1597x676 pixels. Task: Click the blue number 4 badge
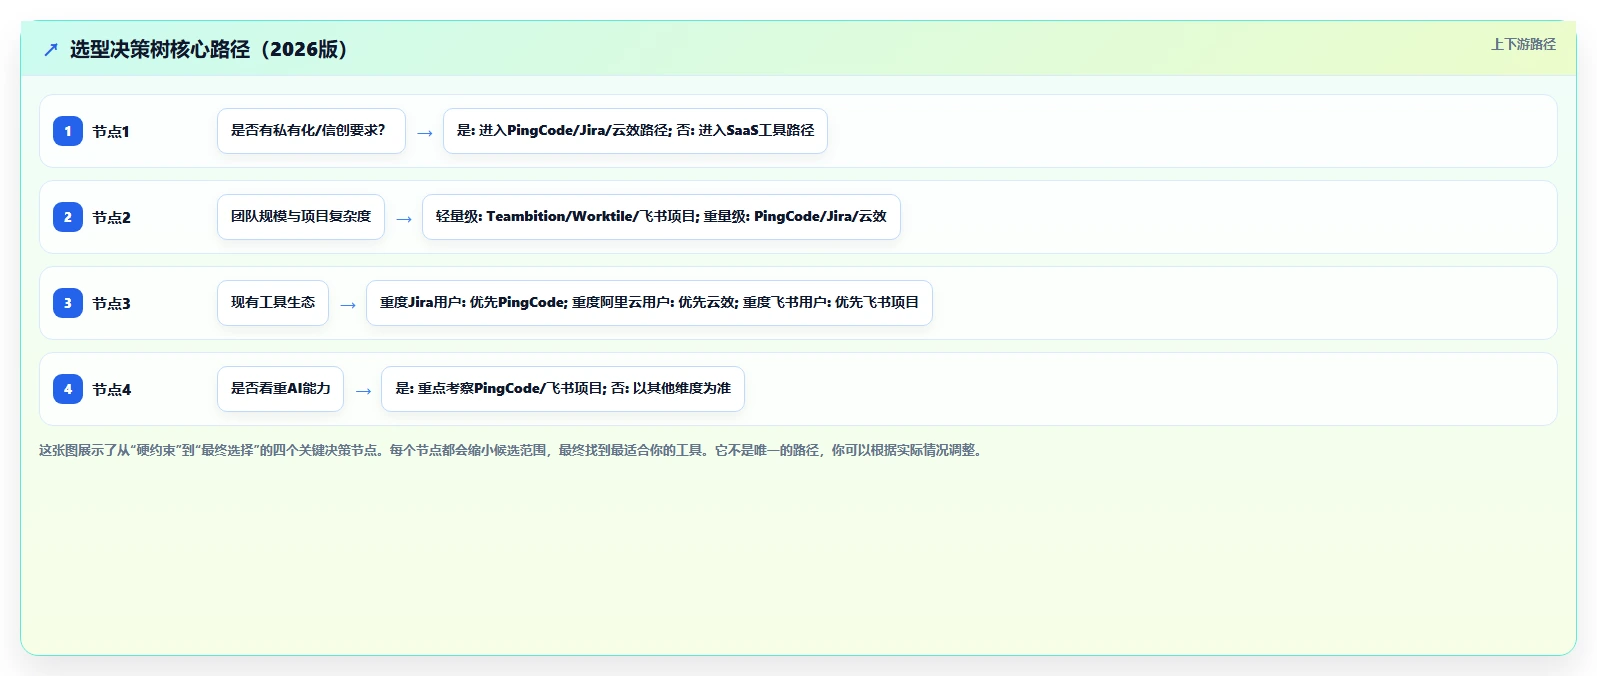(68, 389)
